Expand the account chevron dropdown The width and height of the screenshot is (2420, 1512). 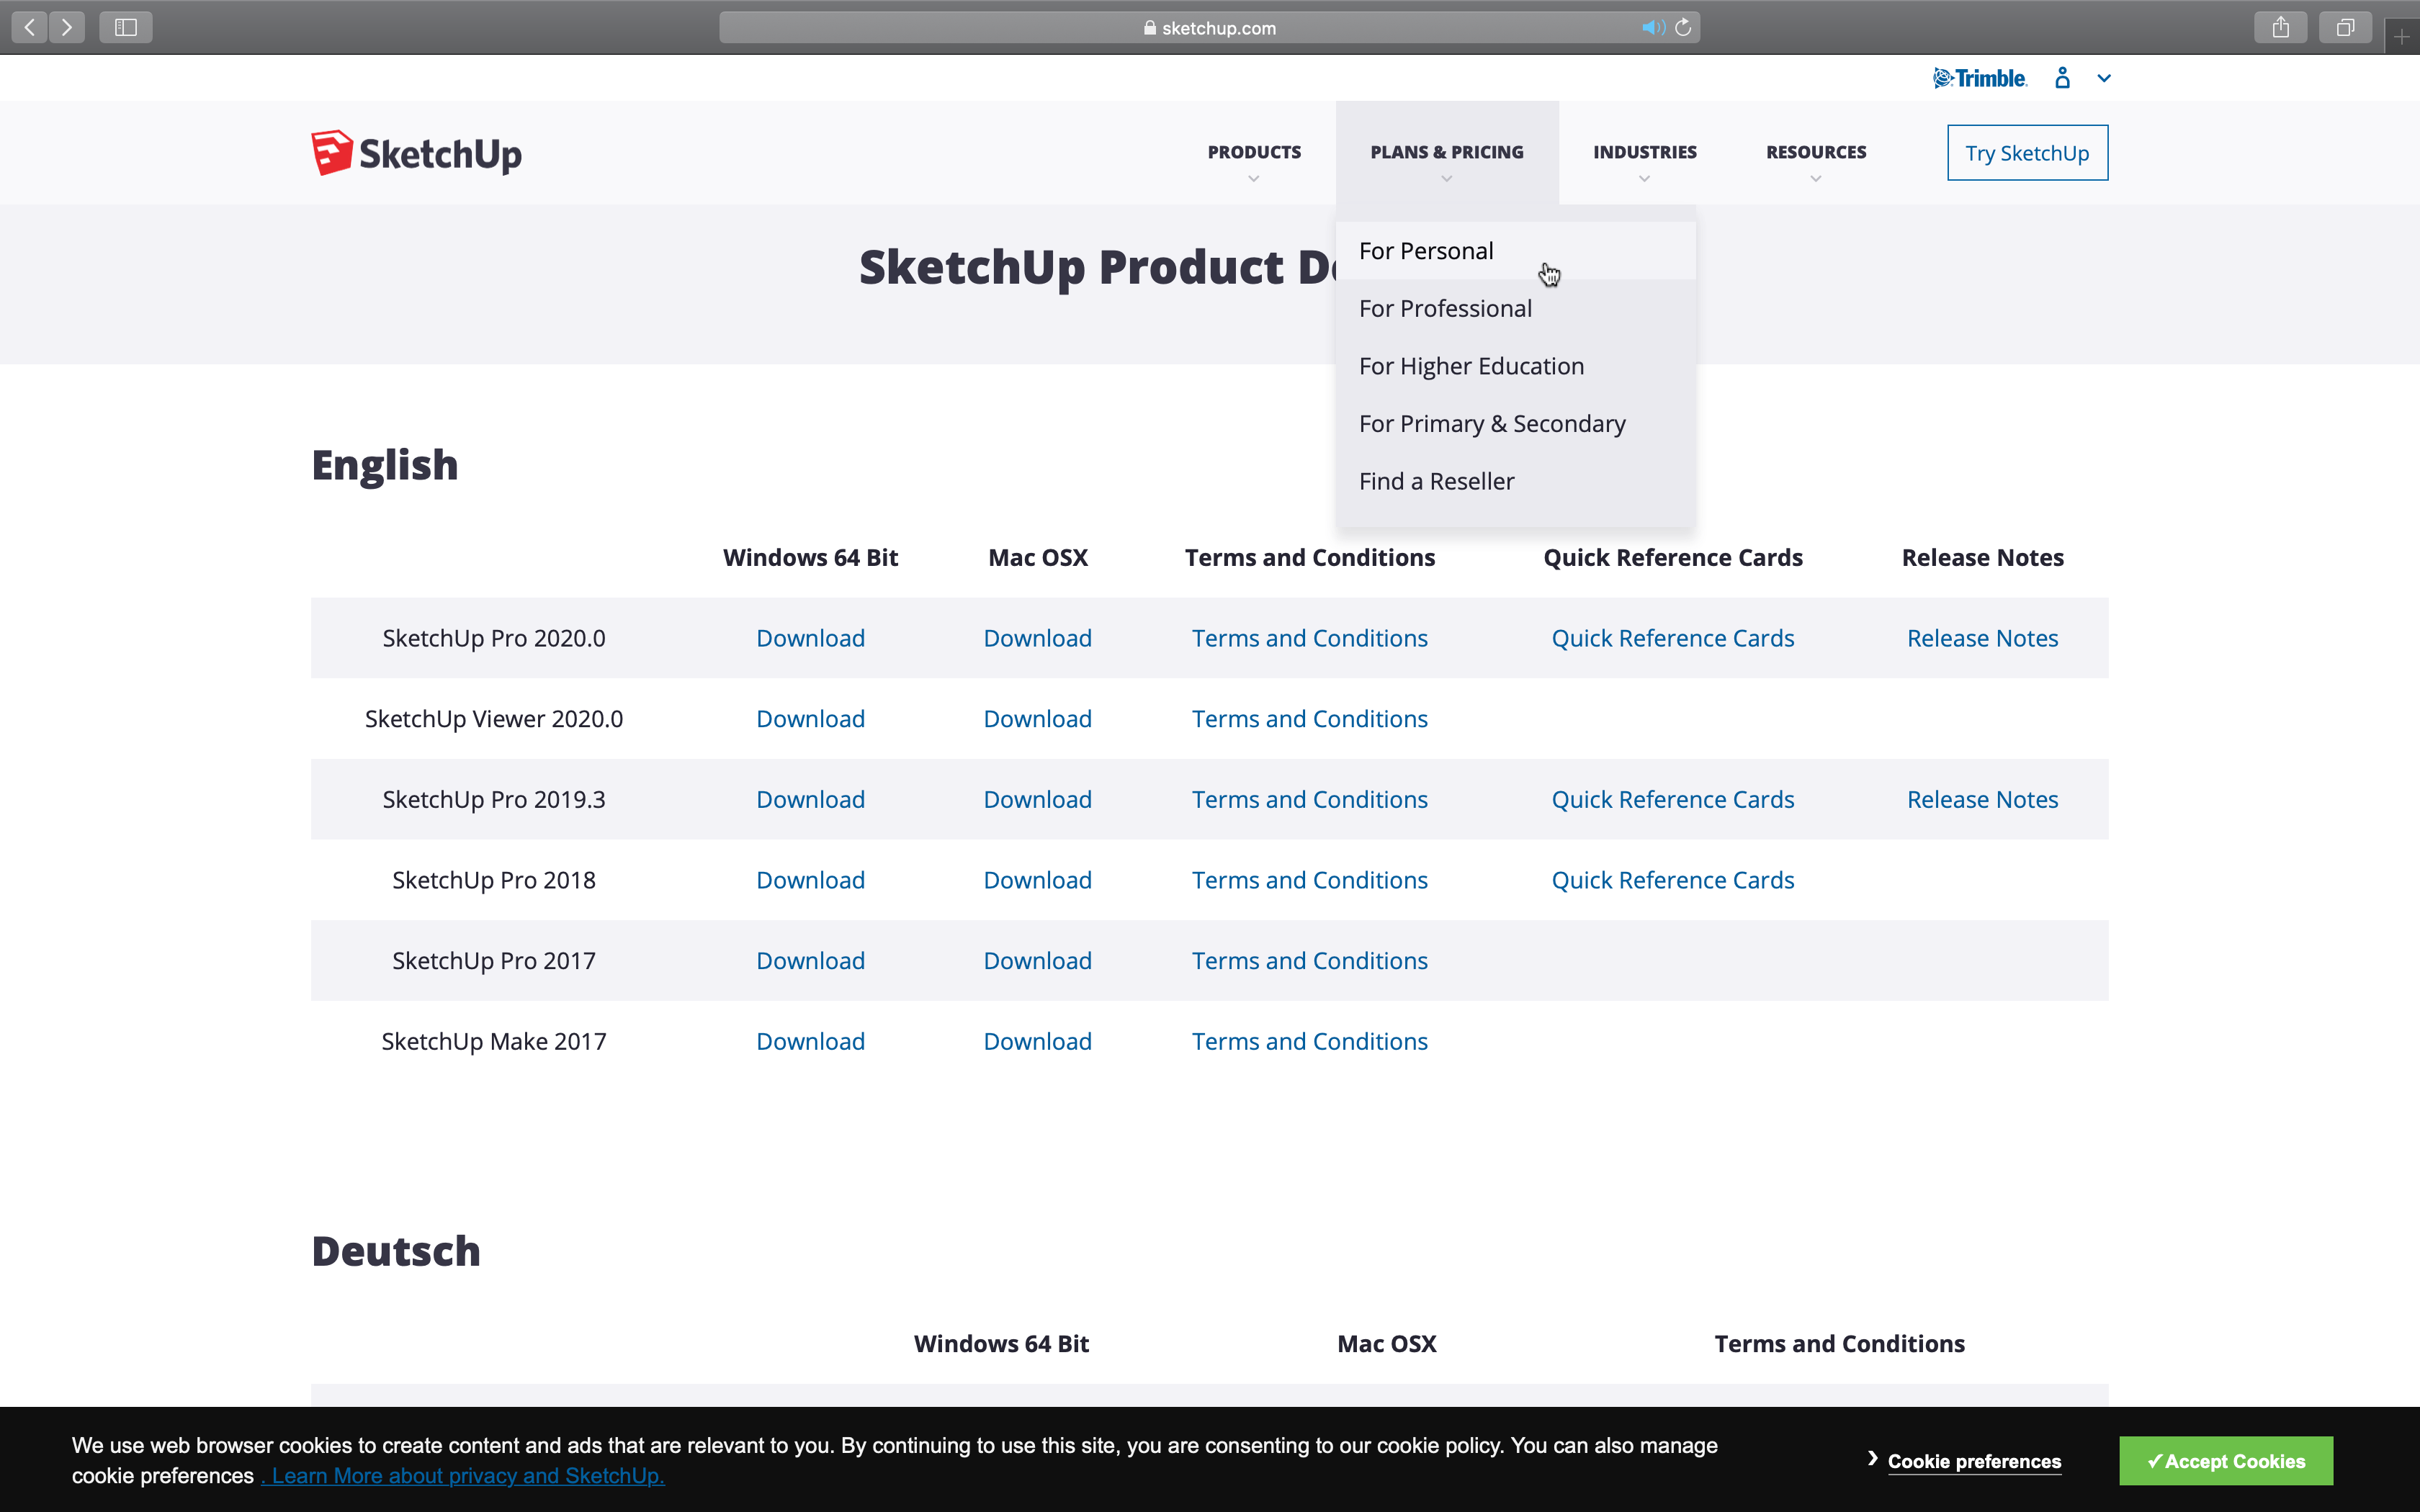(x=2104, y=78)
